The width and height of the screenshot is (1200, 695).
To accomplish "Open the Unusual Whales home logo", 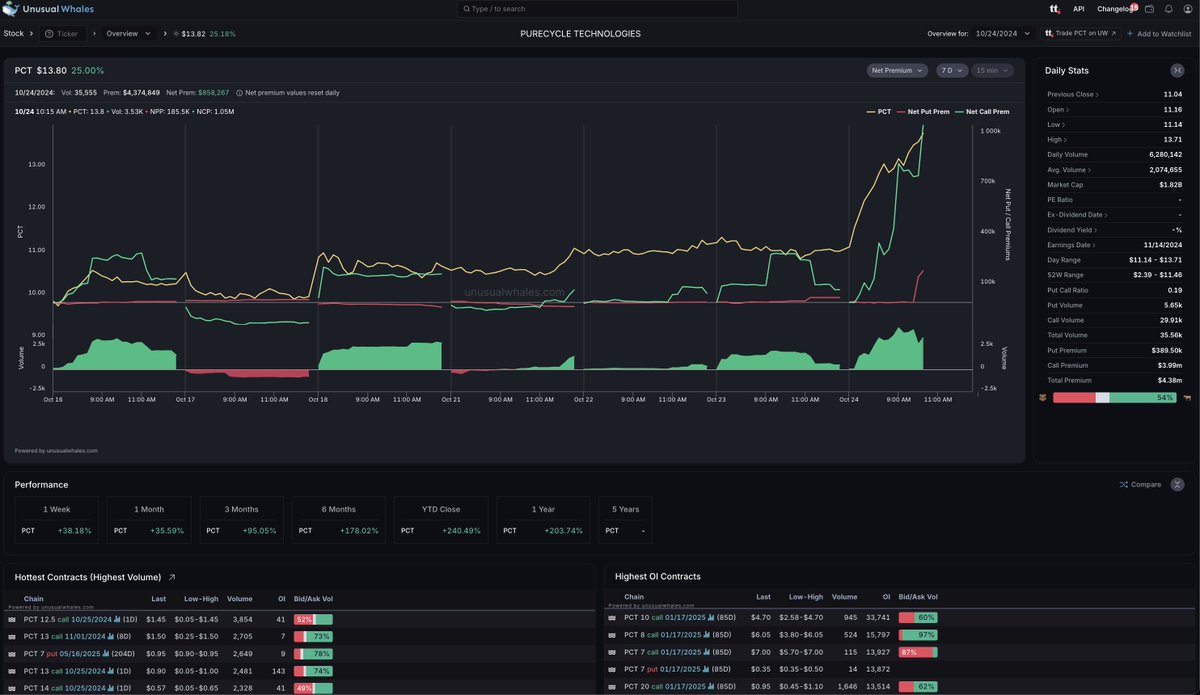I will 46,9.
